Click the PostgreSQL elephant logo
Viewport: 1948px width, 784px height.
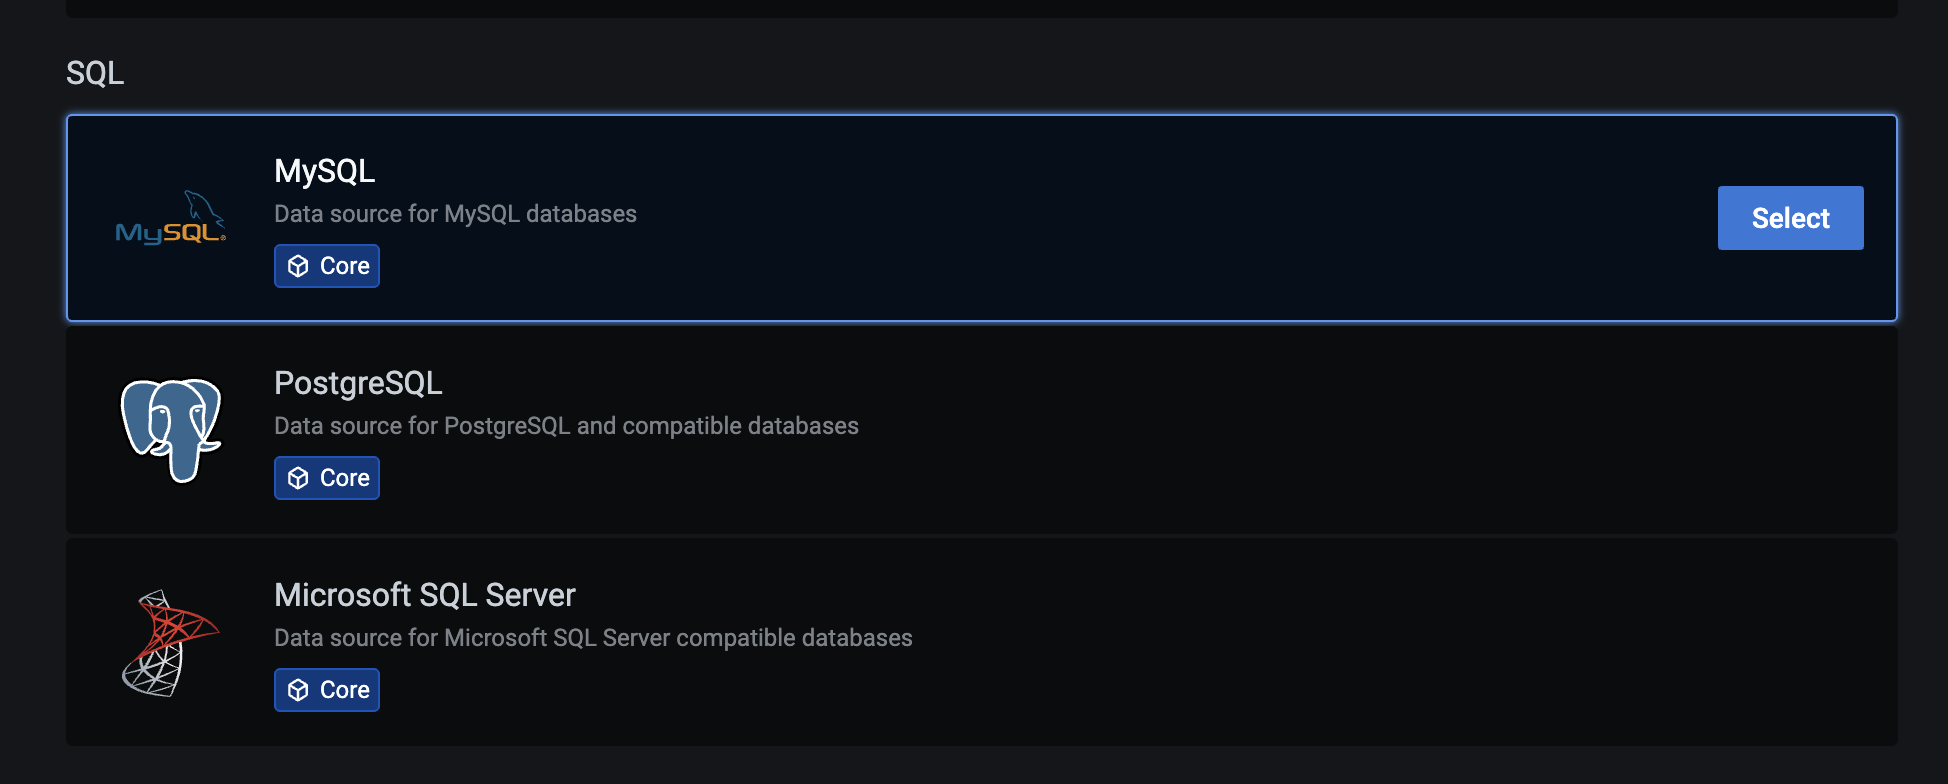172,430
